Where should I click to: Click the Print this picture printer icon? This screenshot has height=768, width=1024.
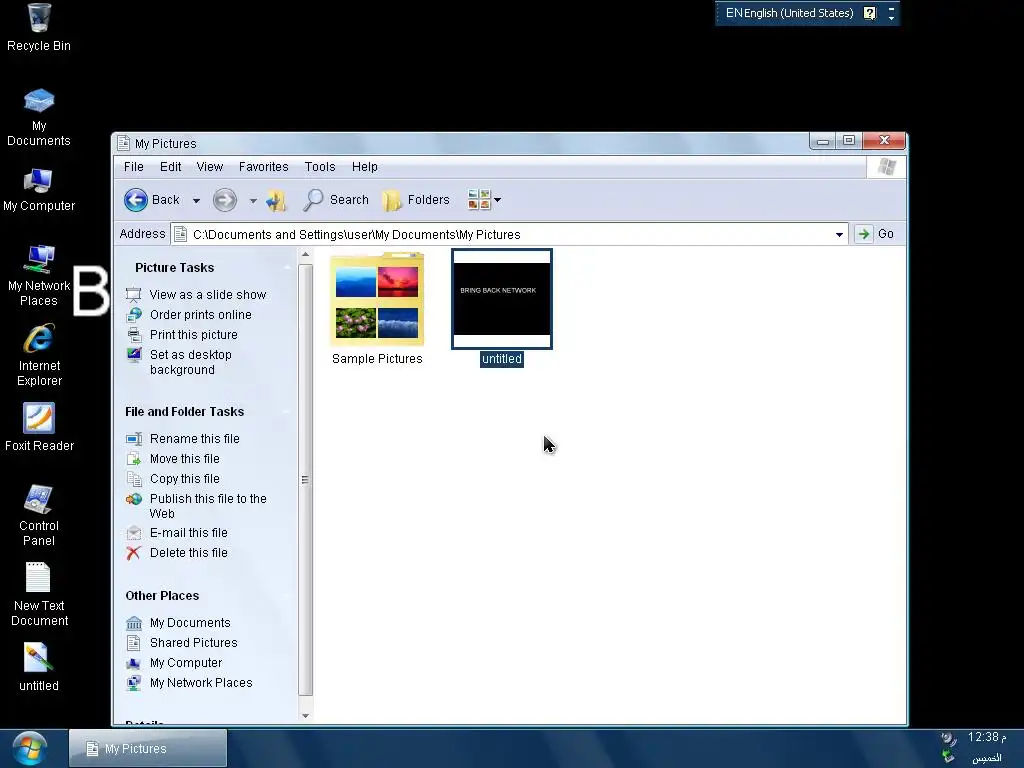(x=134, y=335)
